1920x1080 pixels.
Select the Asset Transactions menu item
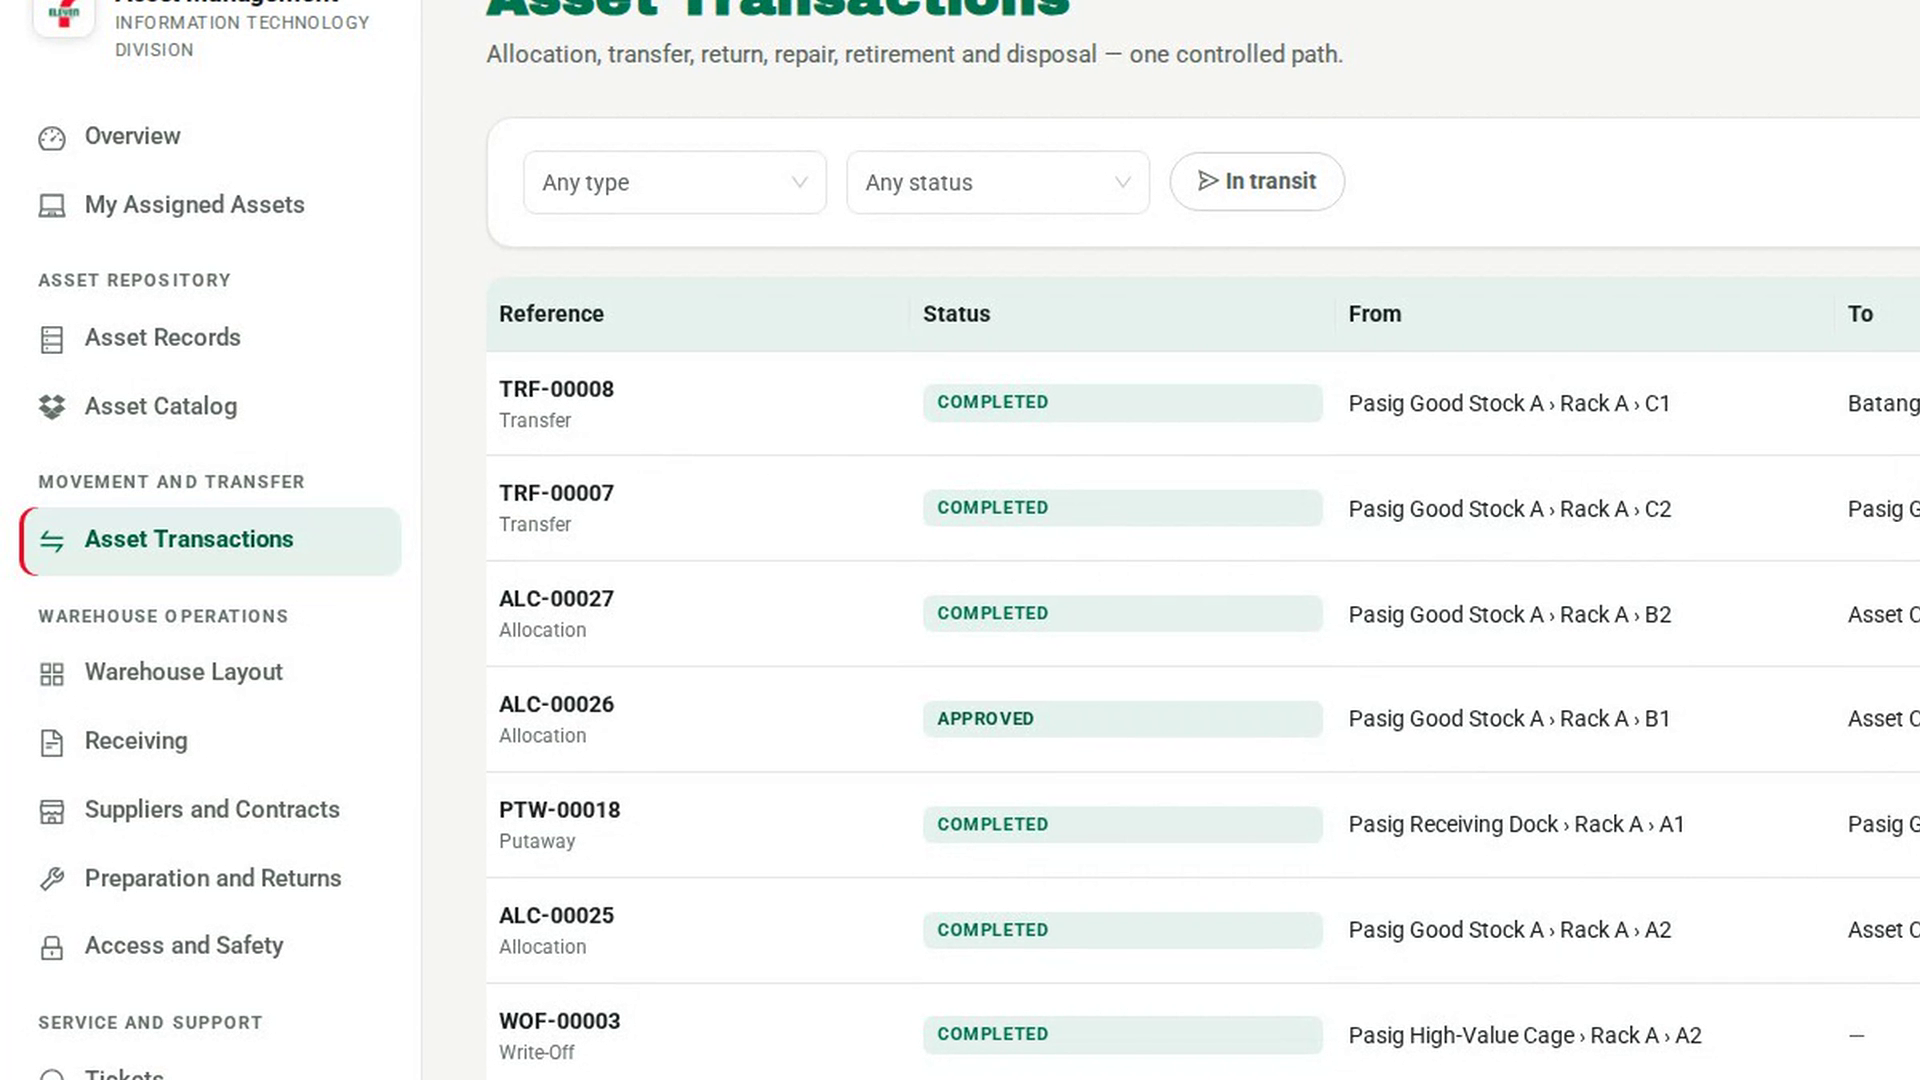click(210, 540)
